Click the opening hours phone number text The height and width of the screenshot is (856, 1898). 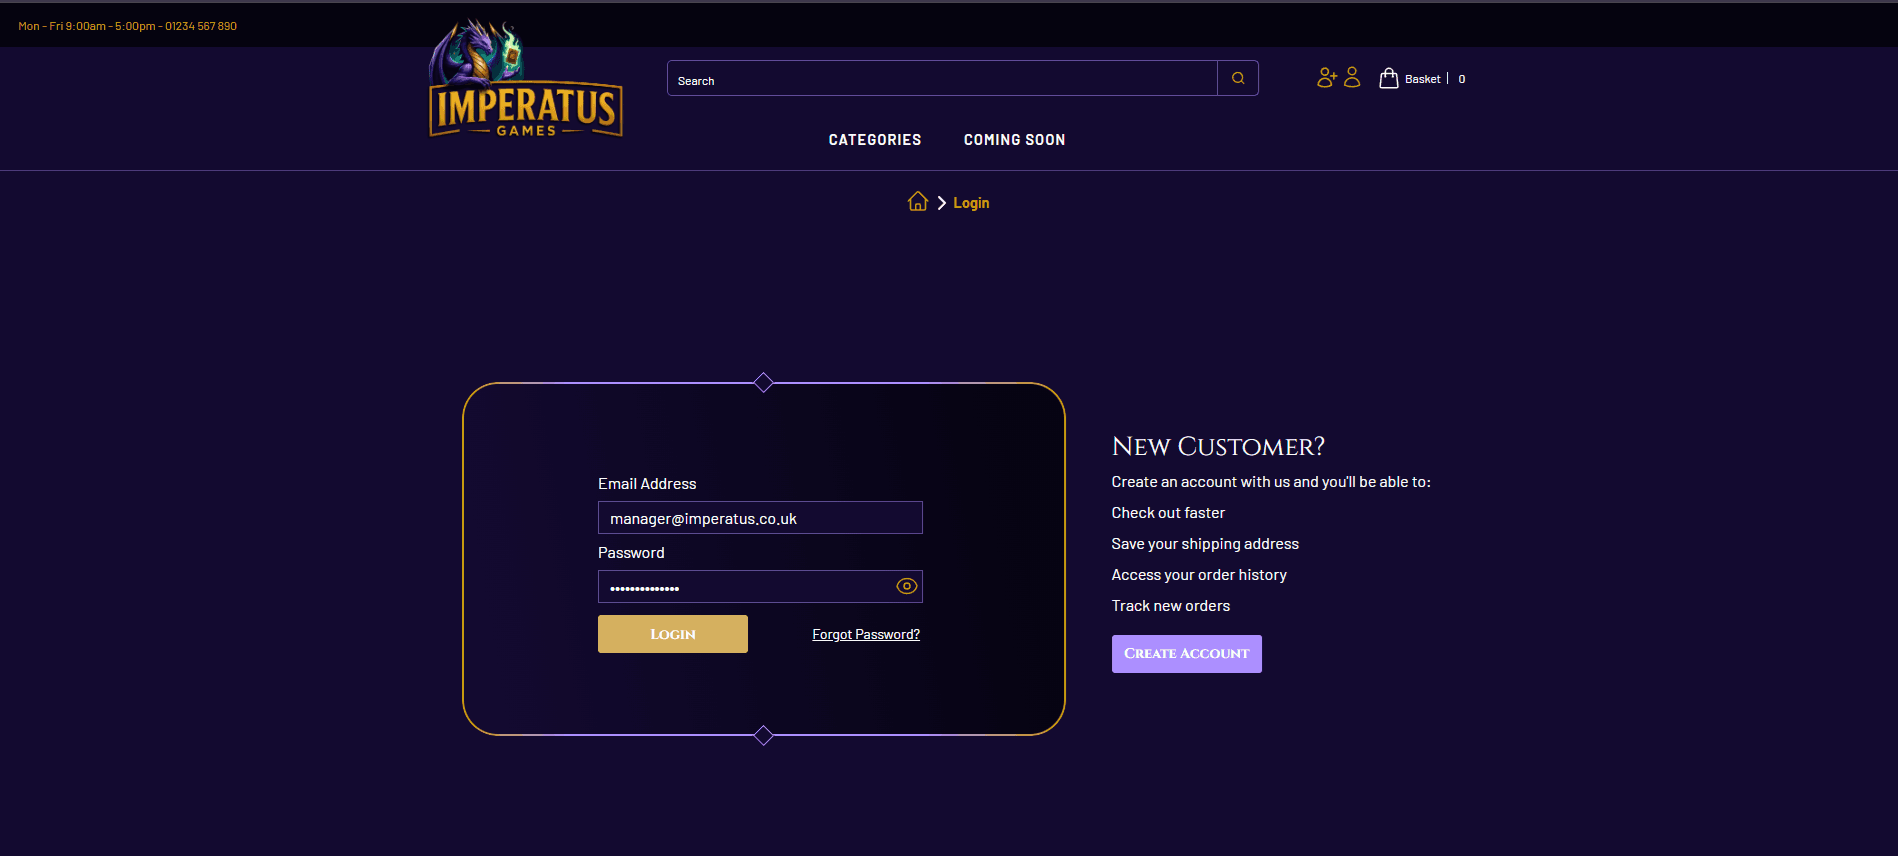[x=128, y=26]
